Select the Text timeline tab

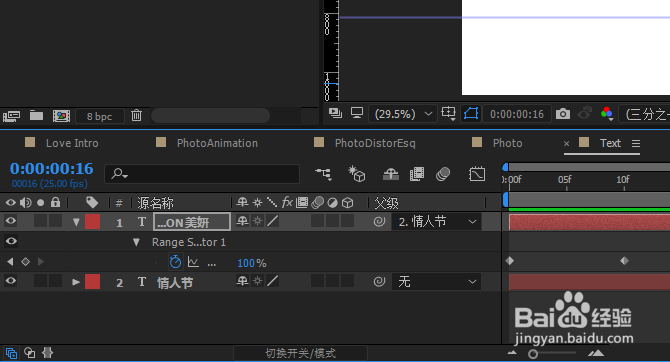point(610,143)
